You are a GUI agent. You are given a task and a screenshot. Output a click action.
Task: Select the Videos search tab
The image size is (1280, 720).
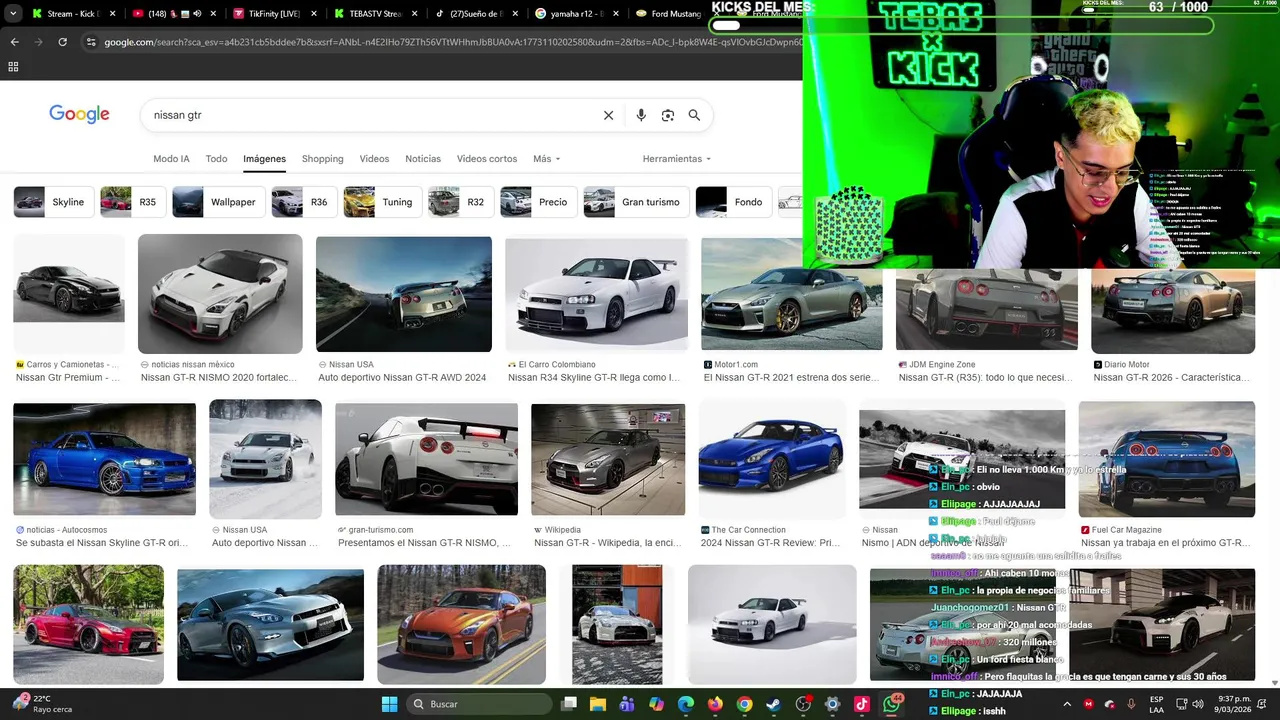374,159
